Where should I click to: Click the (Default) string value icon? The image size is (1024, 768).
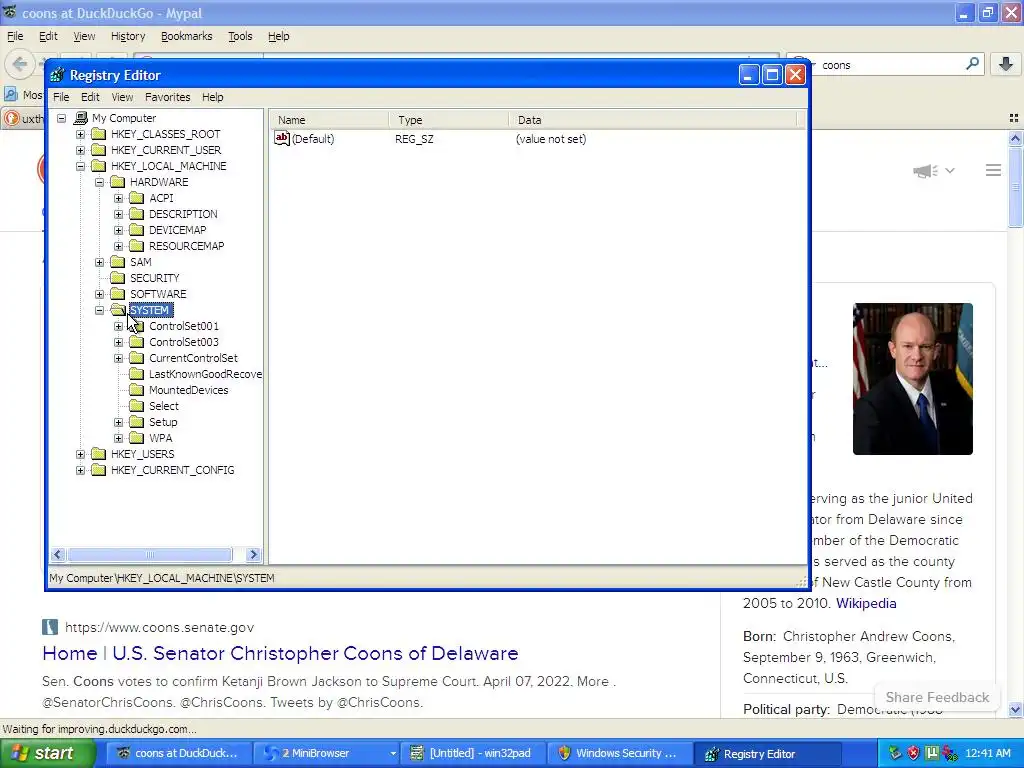point(281,138)
